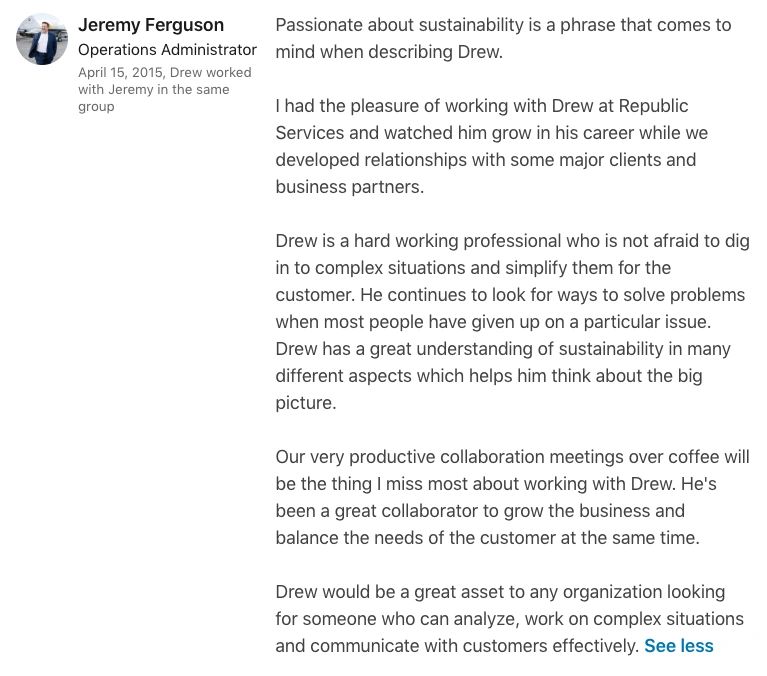Click "with Jeremy in the same" subtitle line
767x676 pixels.
pos(154,90)
